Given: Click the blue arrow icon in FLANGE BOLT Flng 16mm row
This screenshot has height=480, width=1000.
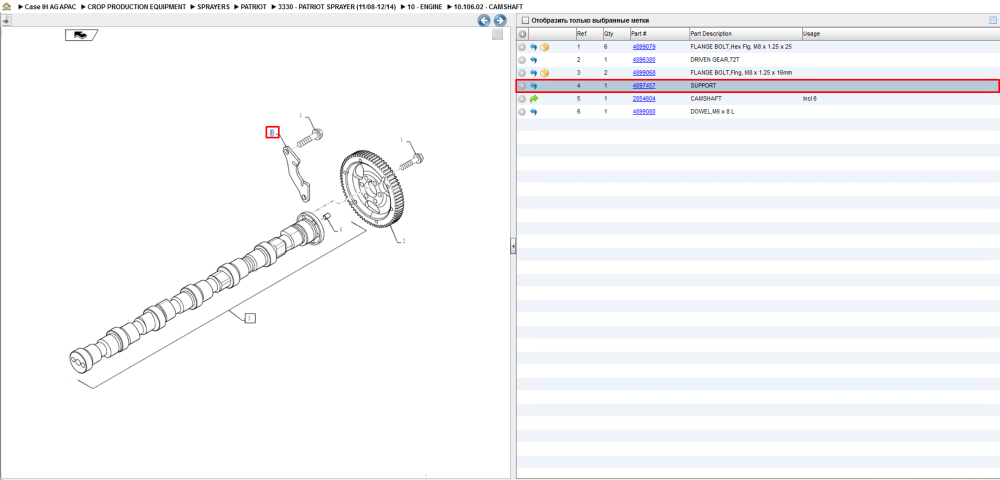Looking at the screenshot, I should [x=534, y=73].
